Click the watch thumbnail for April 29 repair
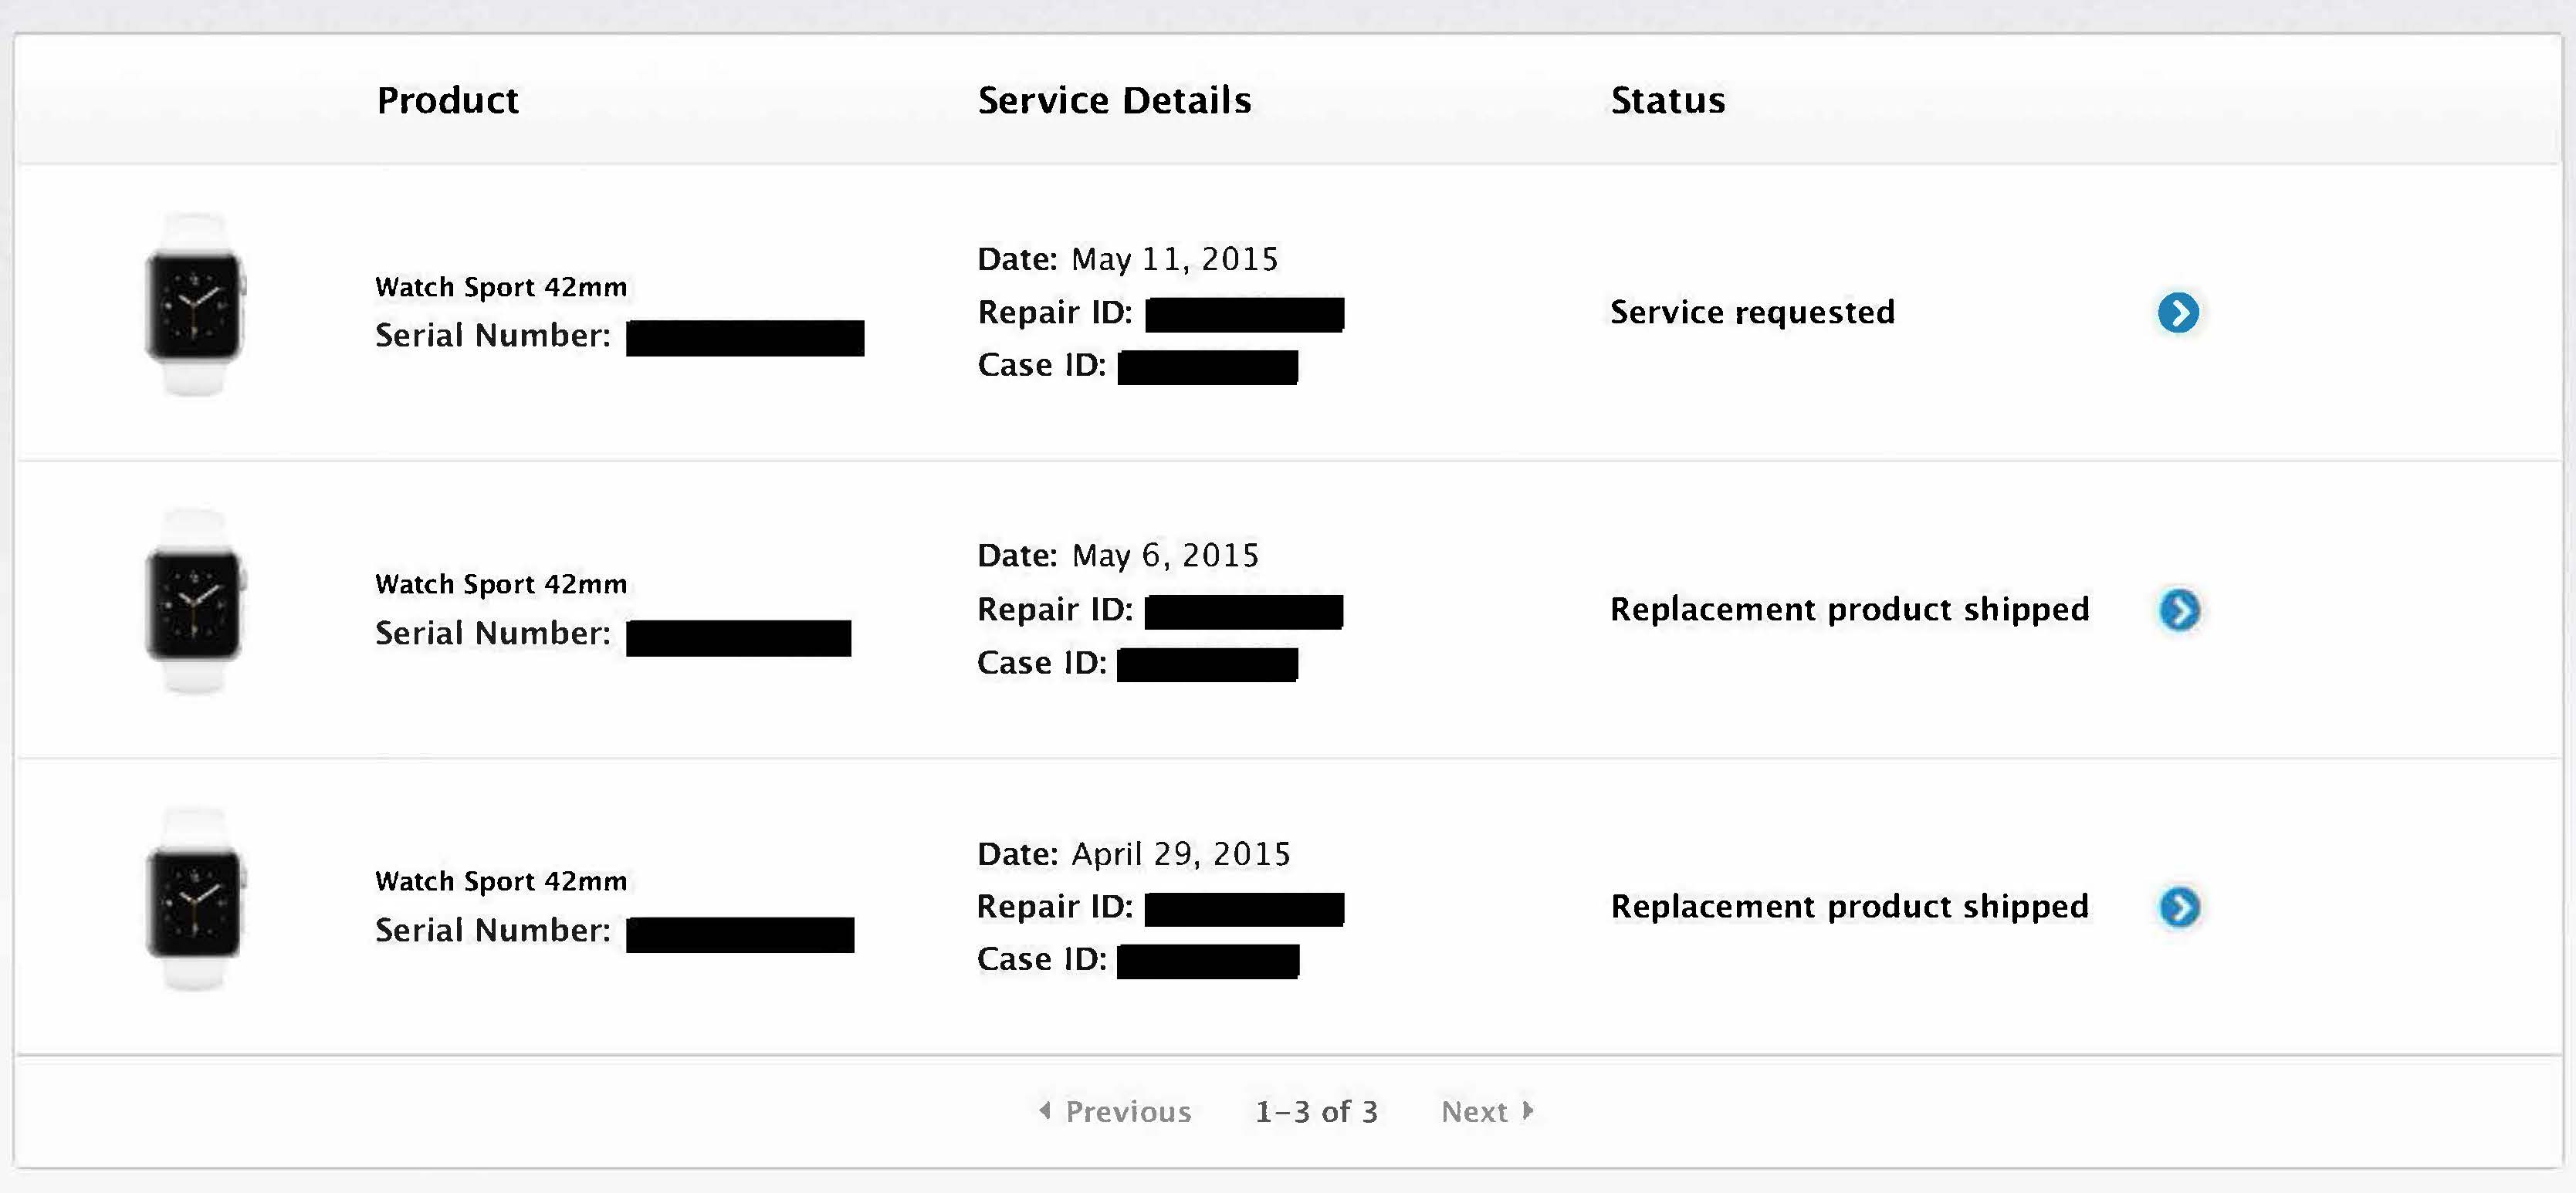 tap(194, 899)
